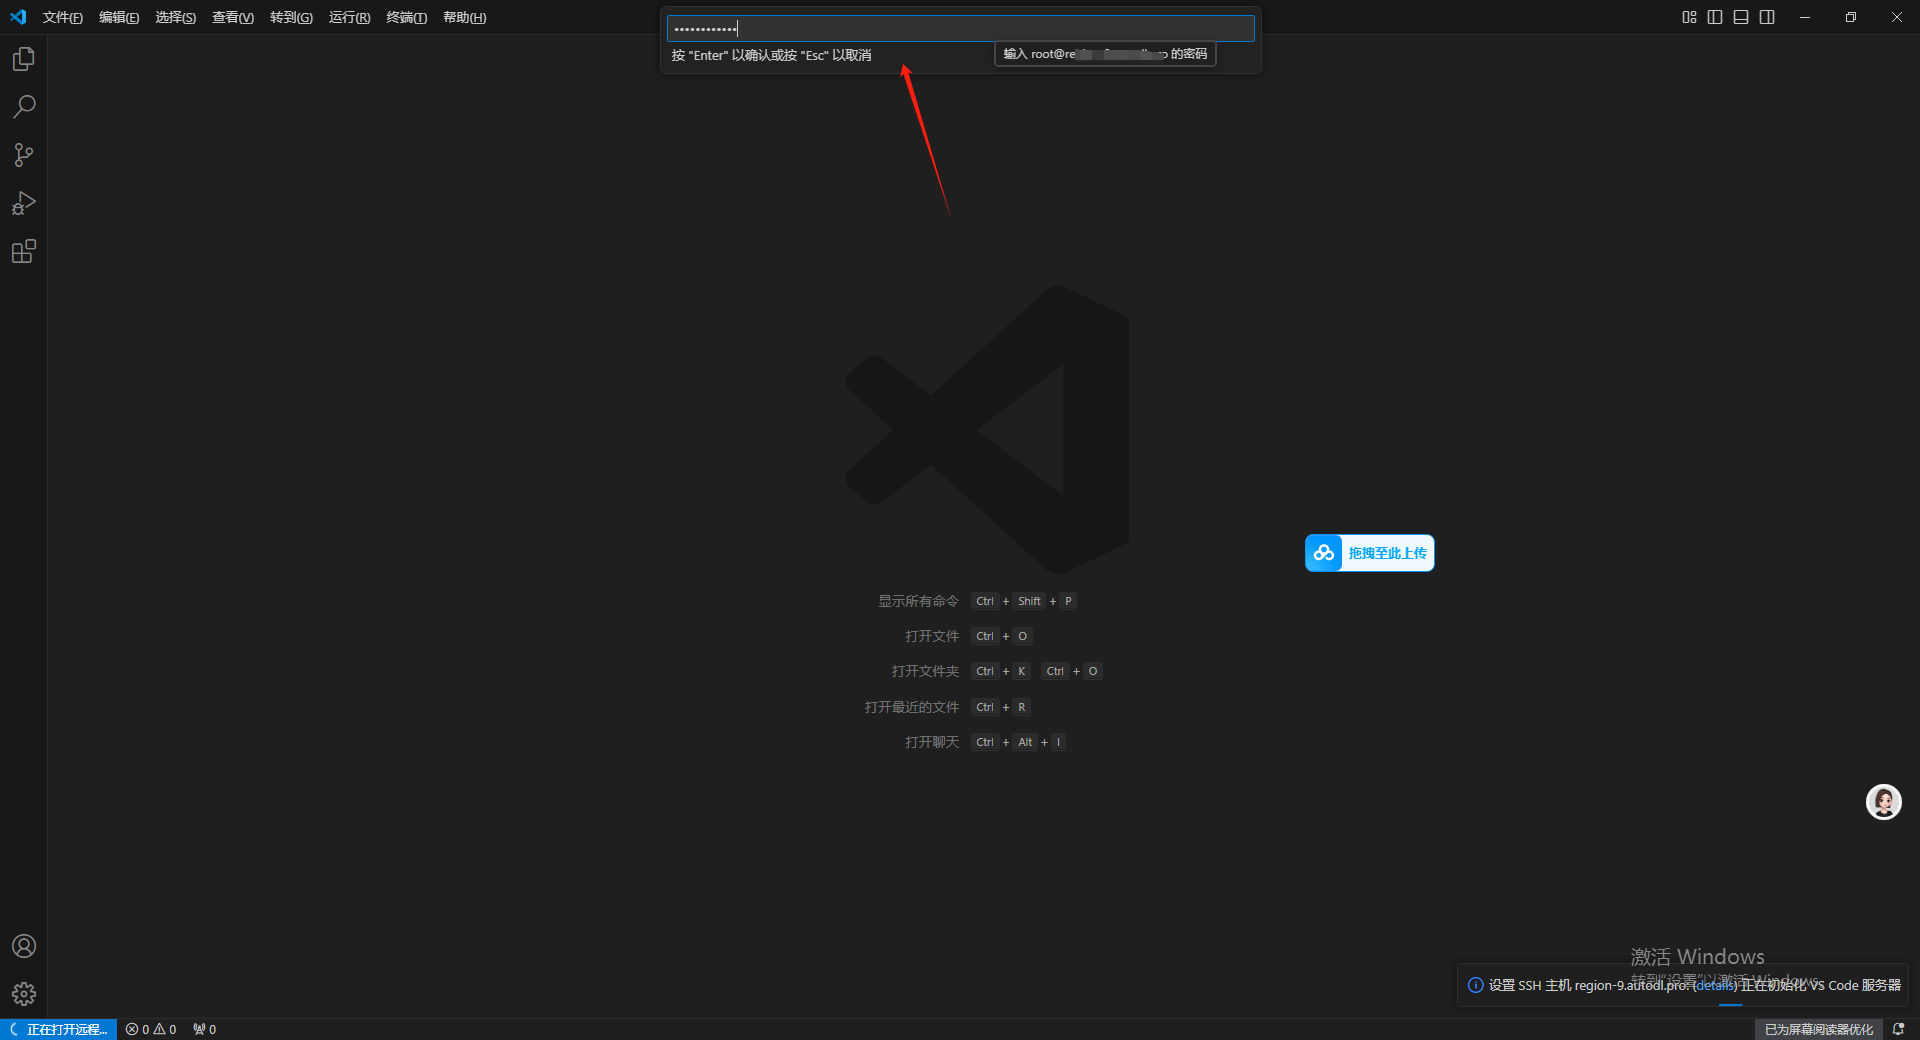The width and height of the screenshot is (1920, 1040).
Task: Open the 查看(V) menu
Action: pyautogui.click(x=233, y=17)
